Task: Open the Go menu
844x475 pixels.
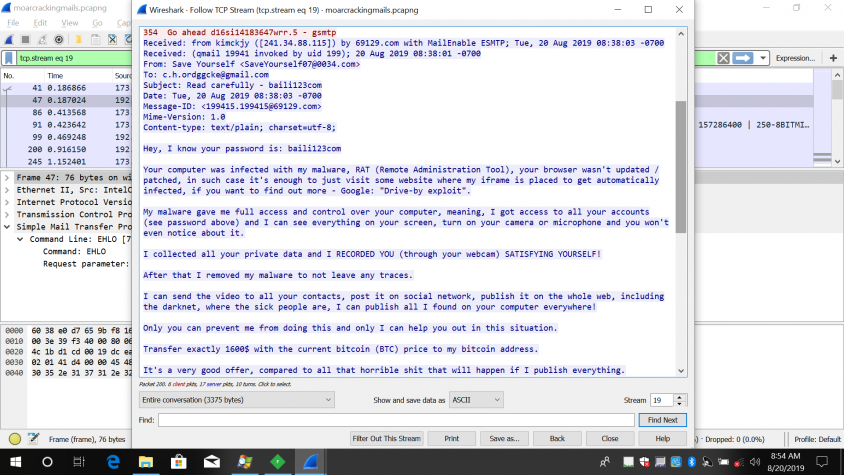Action: click(x=97, y=23)
